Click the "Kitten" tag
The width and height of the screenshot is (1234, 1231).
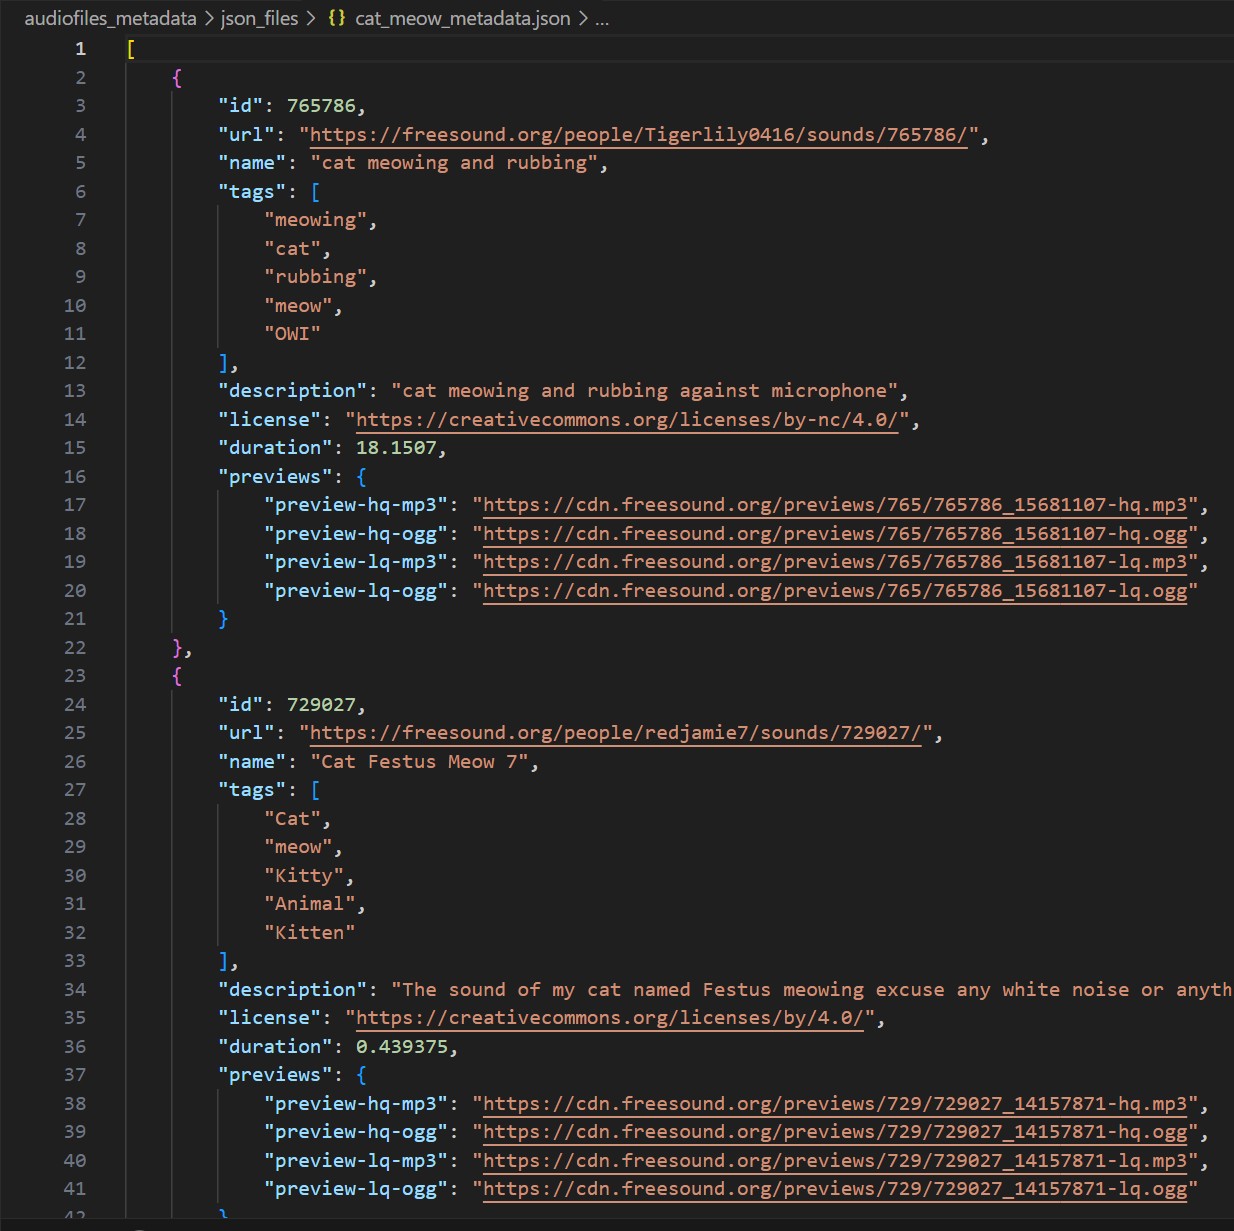pos(309,933)
